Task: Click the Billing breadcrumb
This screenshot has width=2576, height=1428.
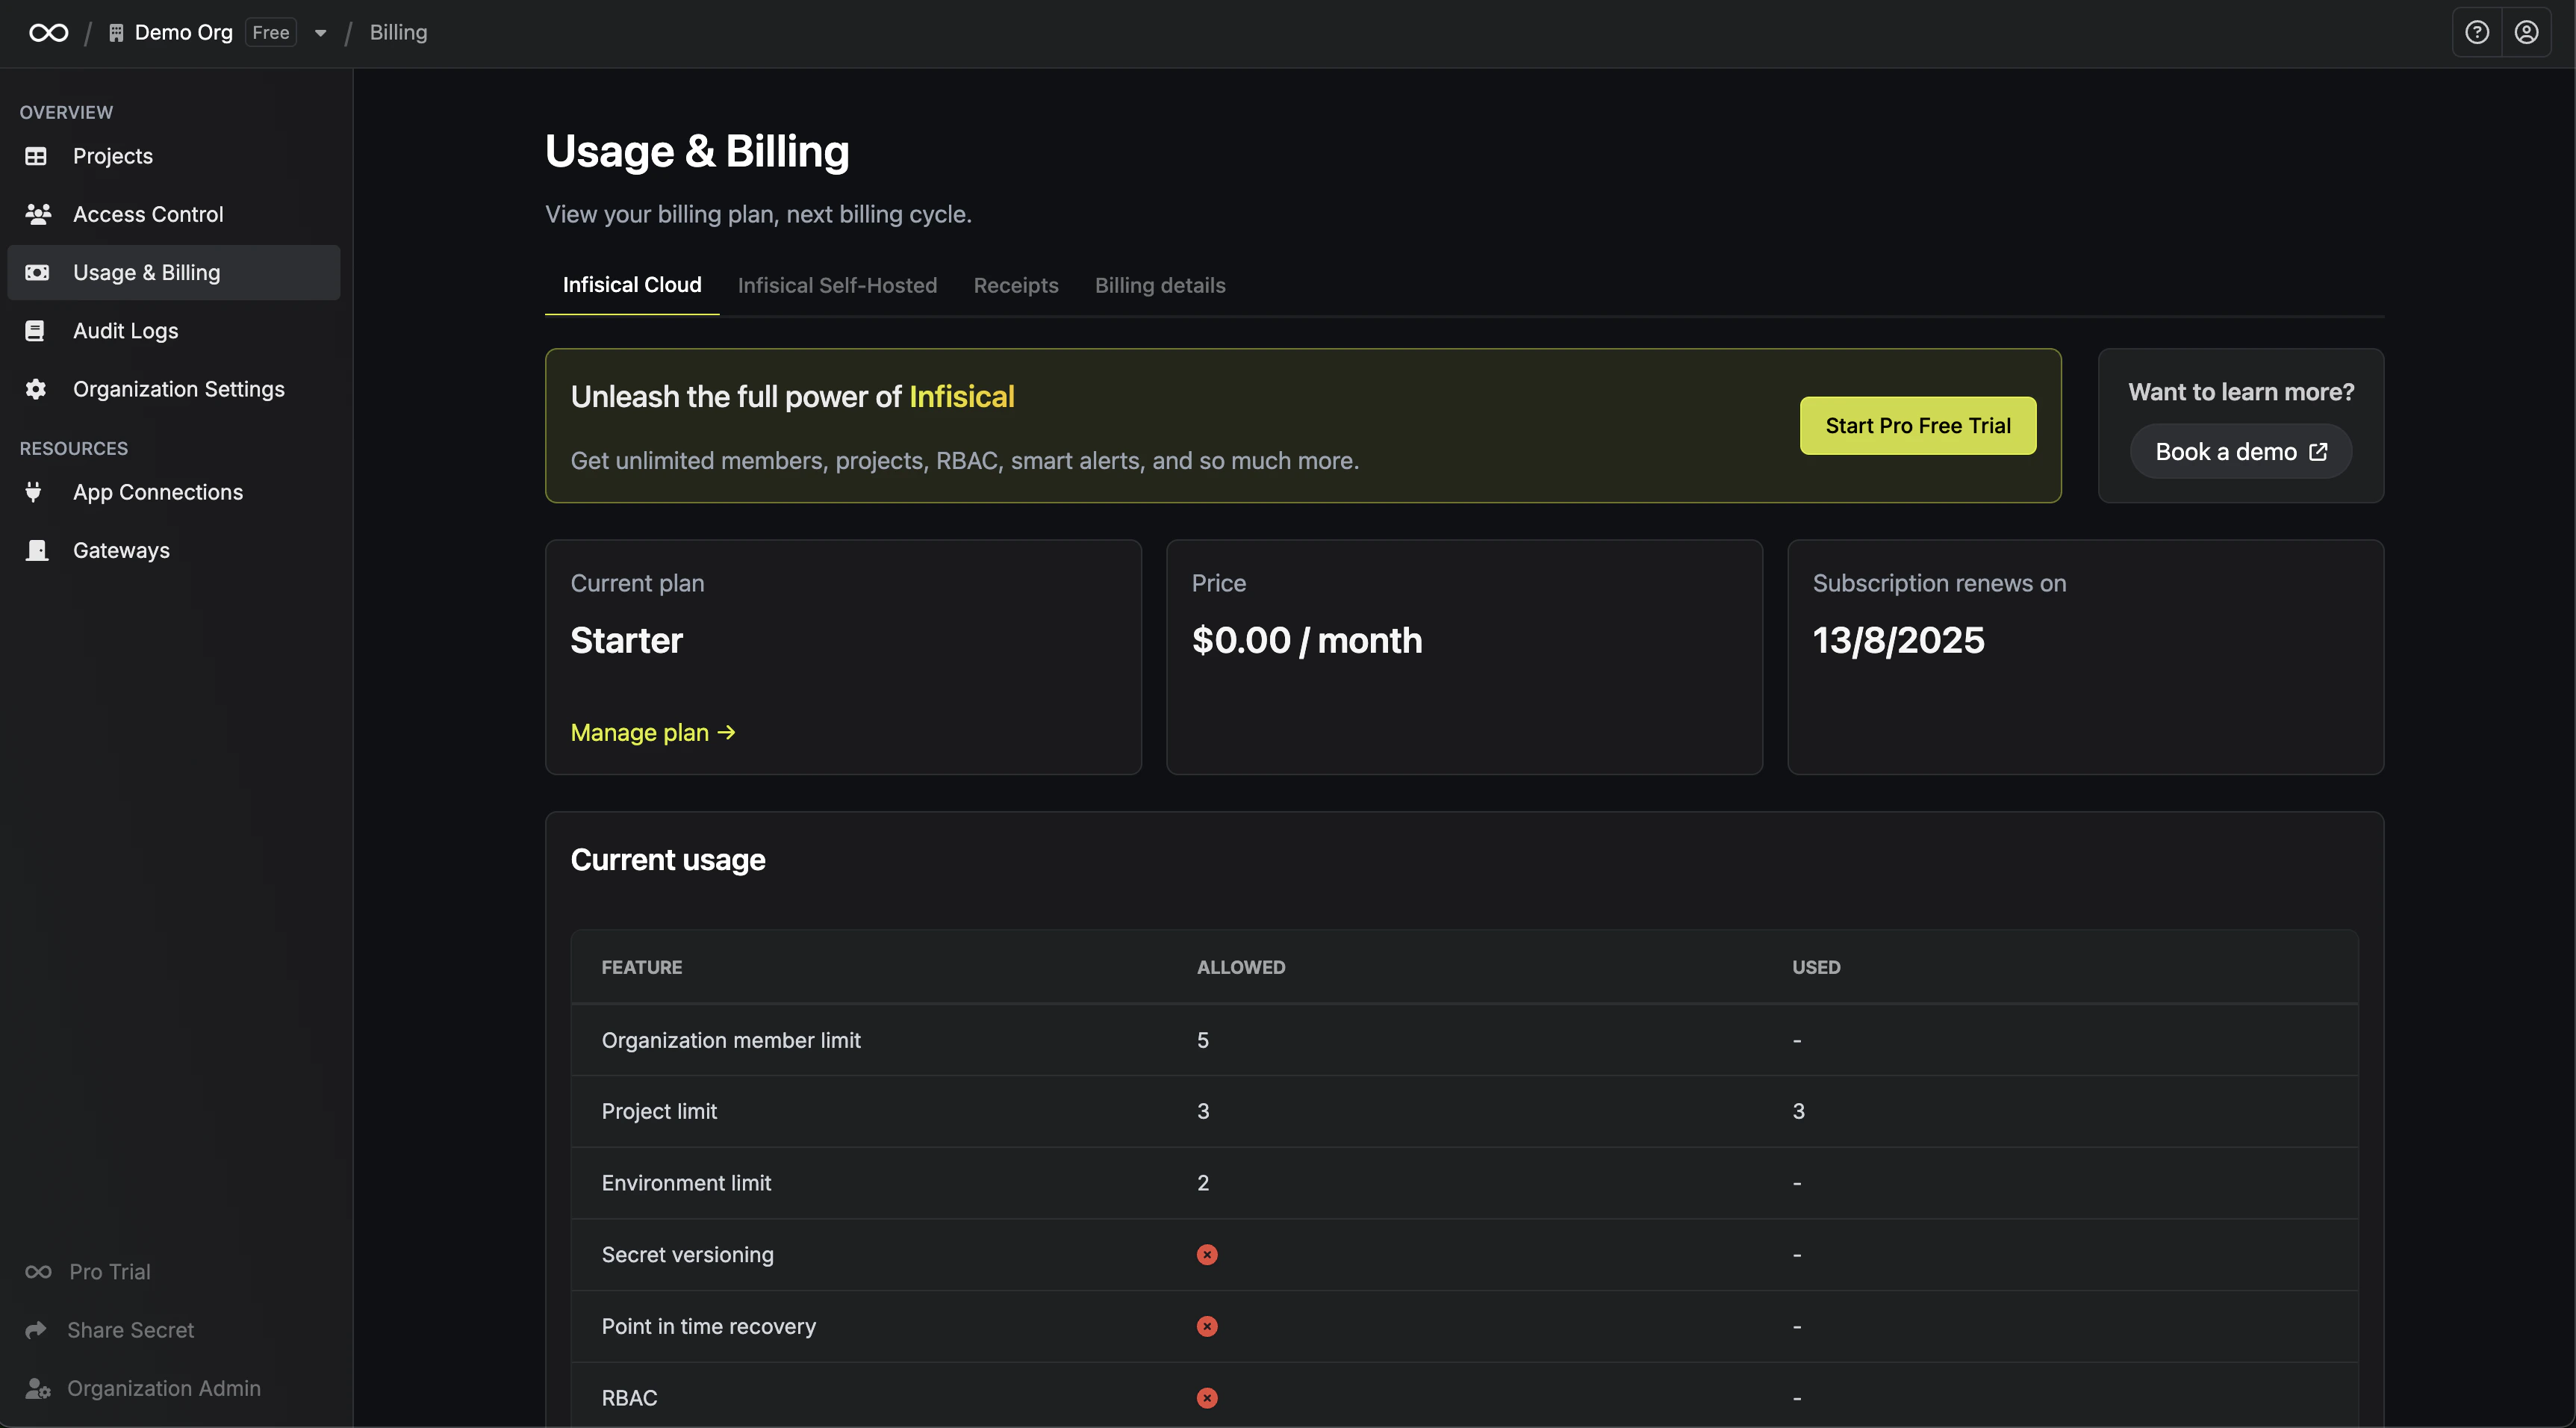Action: pyautogui.click(x=398, y=33)
